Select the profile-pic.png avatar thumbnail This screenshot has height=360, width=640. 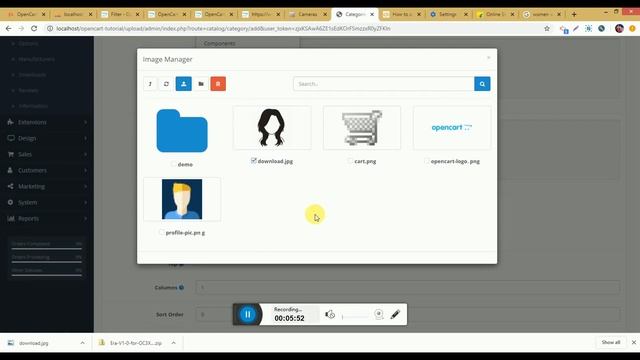pos(182,199)
